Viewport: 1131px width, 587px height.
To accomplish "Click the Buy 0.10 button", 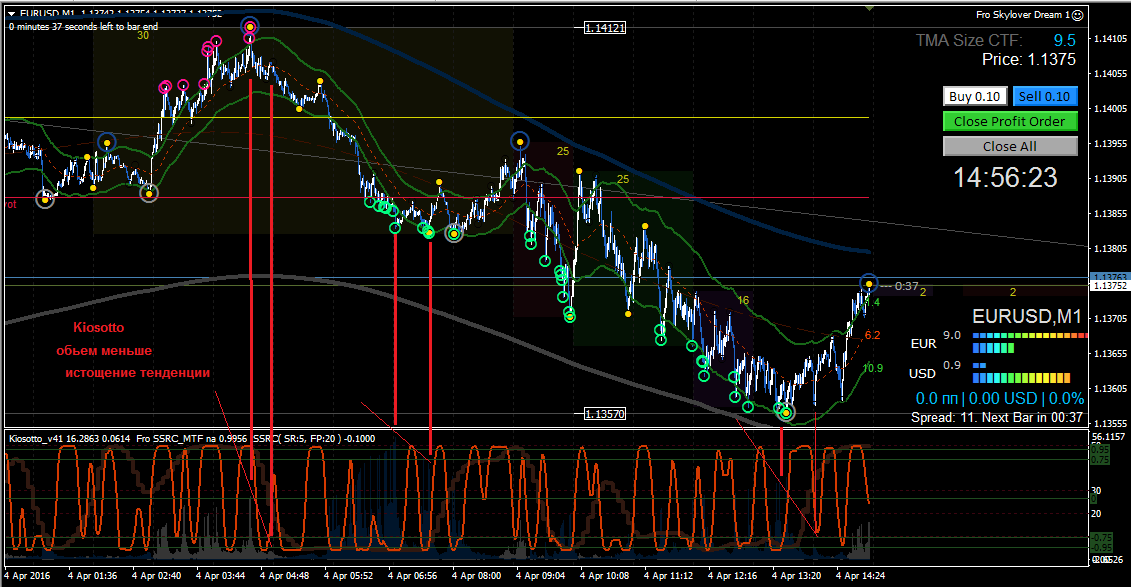I will [x=974, y=97].
